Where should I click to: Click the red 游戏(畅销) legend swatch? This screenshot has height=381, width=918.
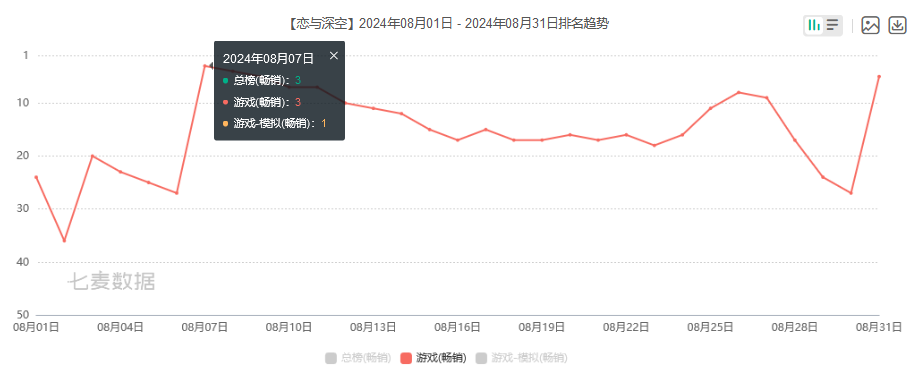click(406, 358)
